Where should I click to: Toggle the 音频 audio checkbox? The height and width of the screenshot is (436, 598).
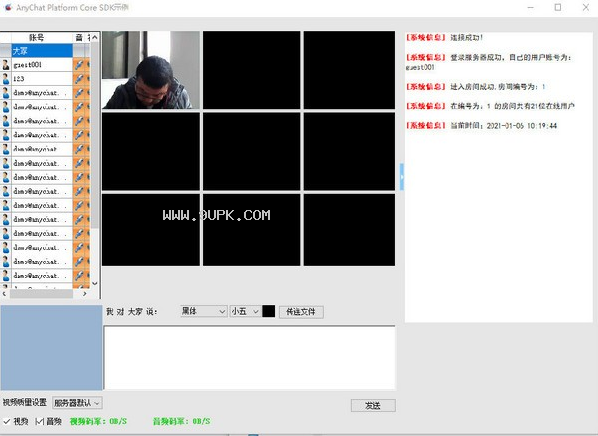(39, 421)
